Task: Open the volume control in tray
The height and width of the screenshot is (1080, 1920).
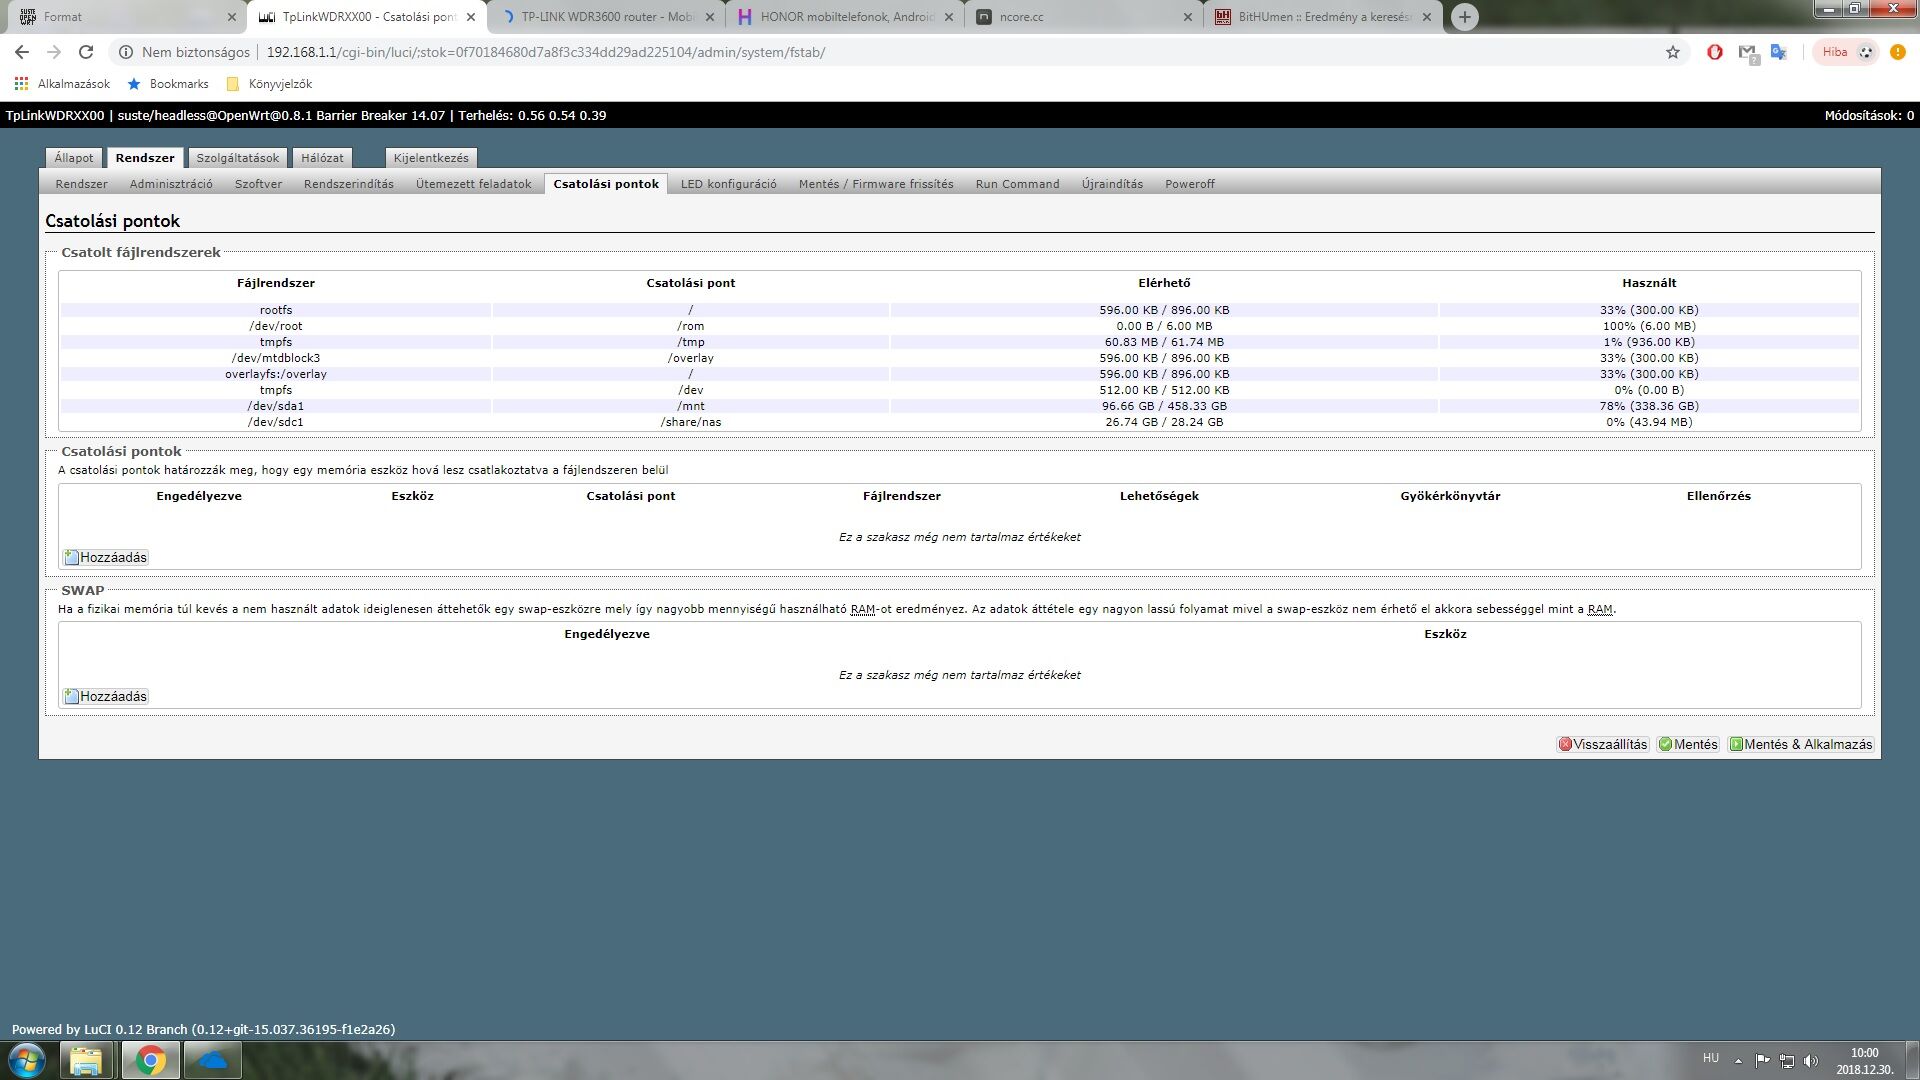Action: coord(1811,1060)
